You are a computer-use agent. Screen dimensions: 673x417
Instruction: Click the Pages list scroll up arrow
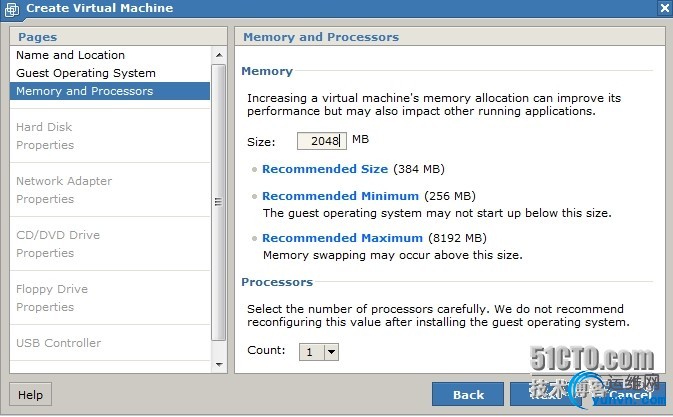(219, 53)
